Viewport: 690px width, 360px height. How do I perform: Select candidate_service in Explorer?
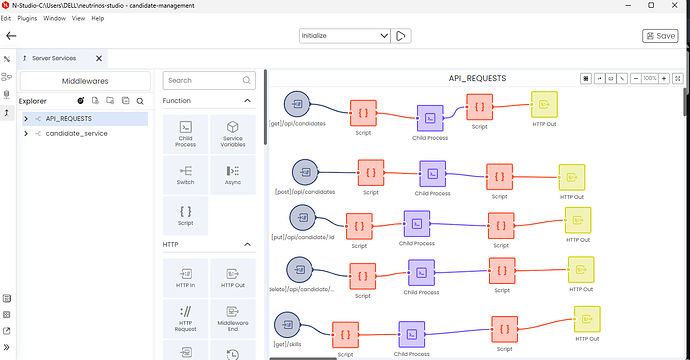tap(77, 133)
